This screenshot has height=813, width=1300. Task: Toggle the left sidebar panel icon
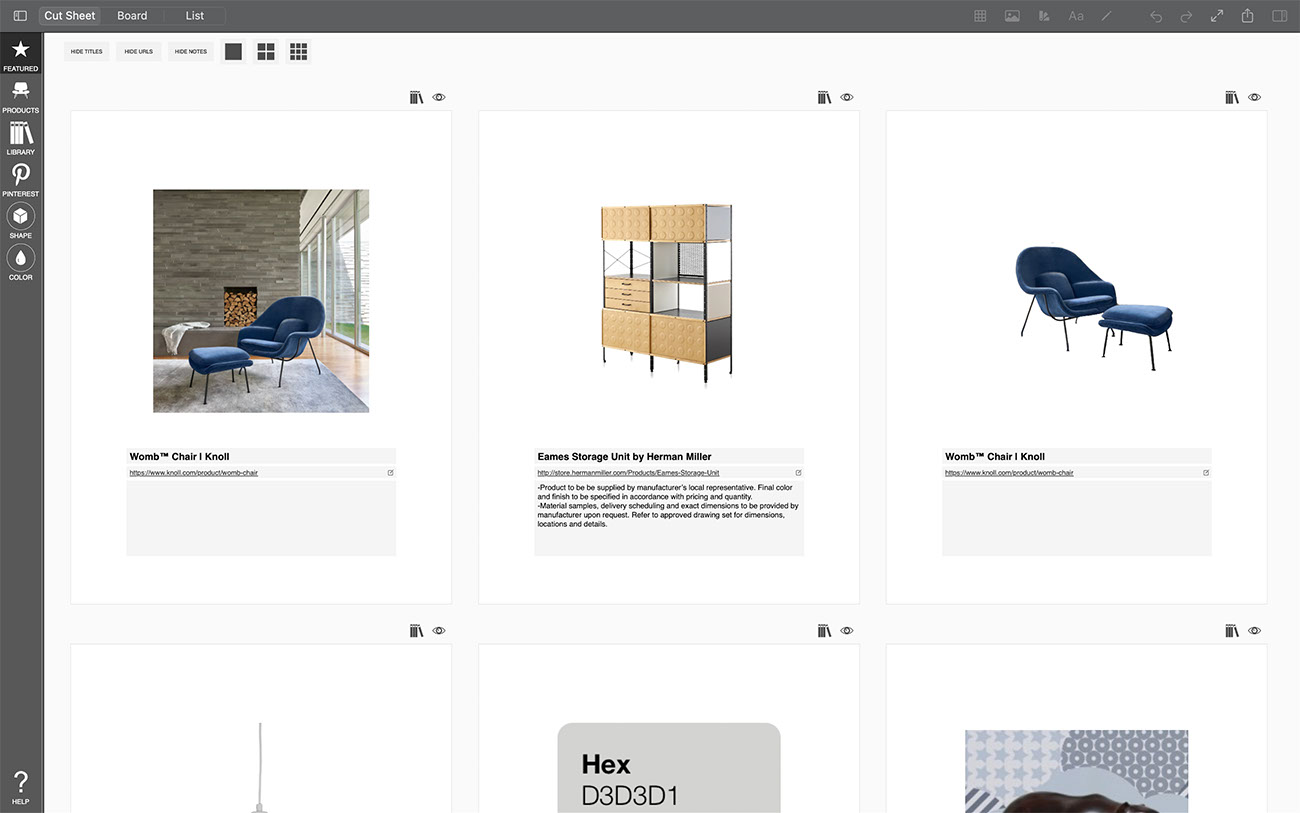point(20,16)
